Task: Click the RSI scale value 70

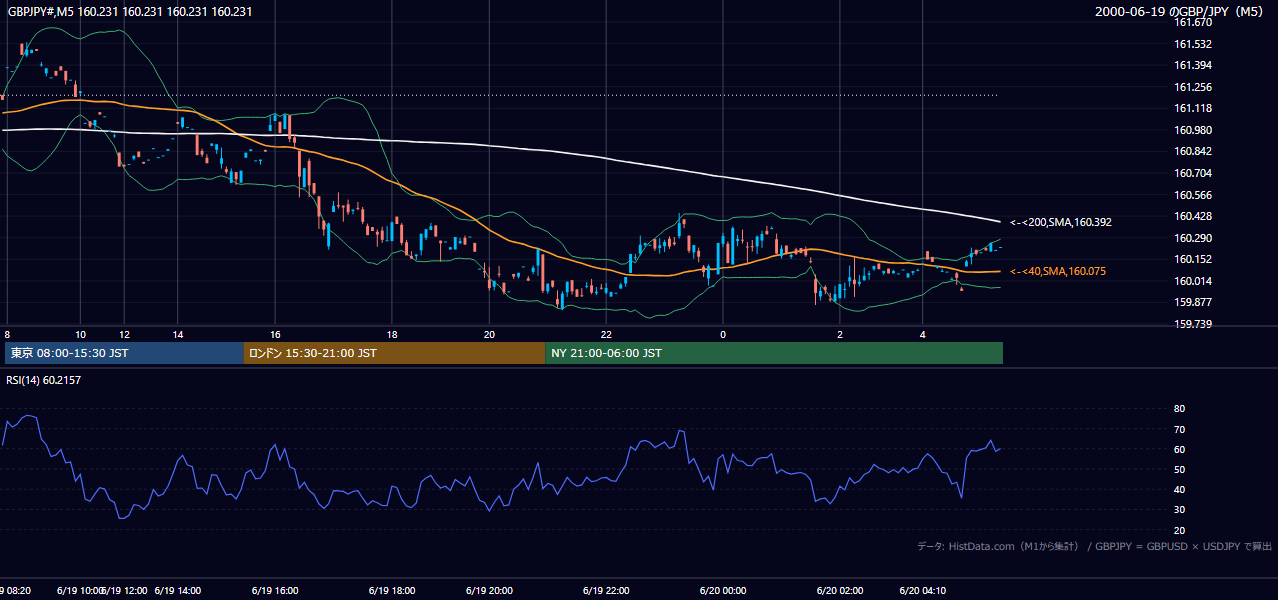Action: click(1179, 429)
